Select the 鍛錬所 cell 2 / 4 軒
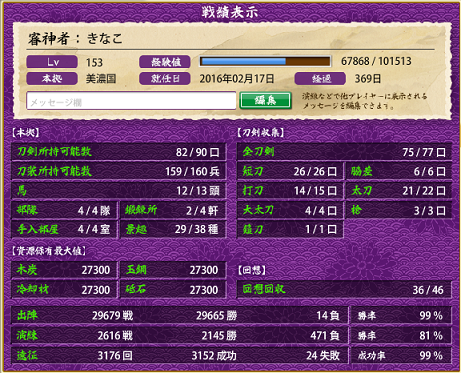 [x=173, y=210]
